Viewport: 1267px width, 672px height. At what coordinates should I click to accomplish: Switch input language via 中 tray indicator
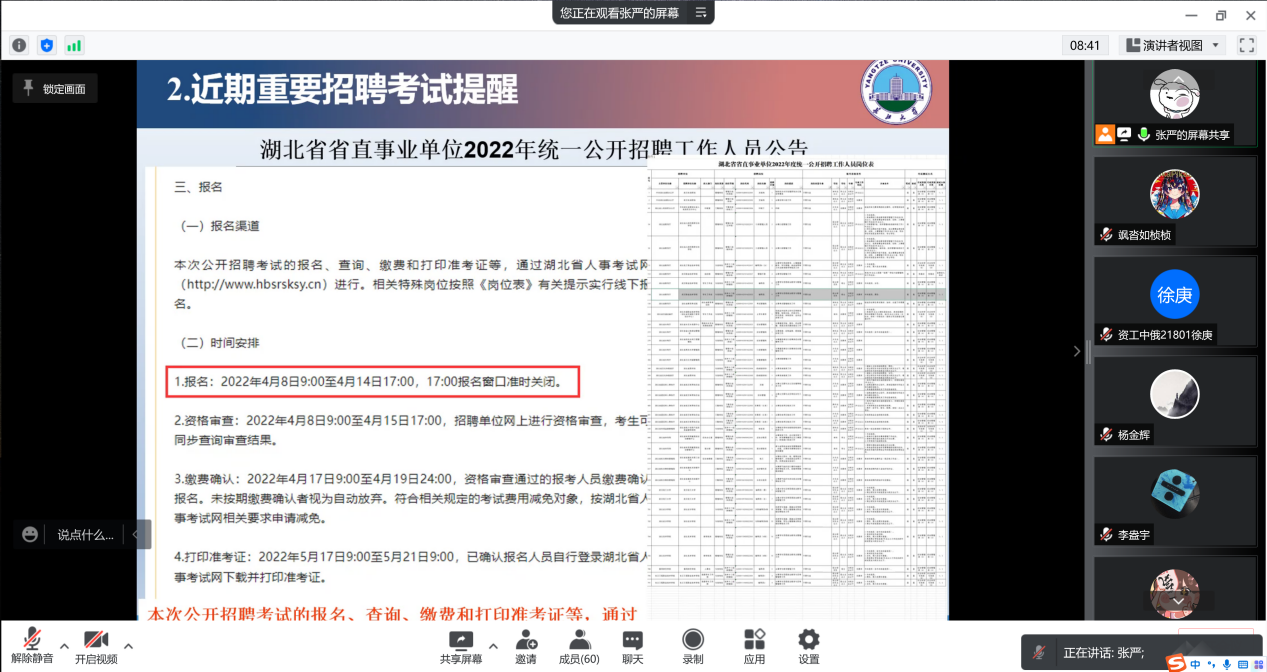pos(1196,662)
